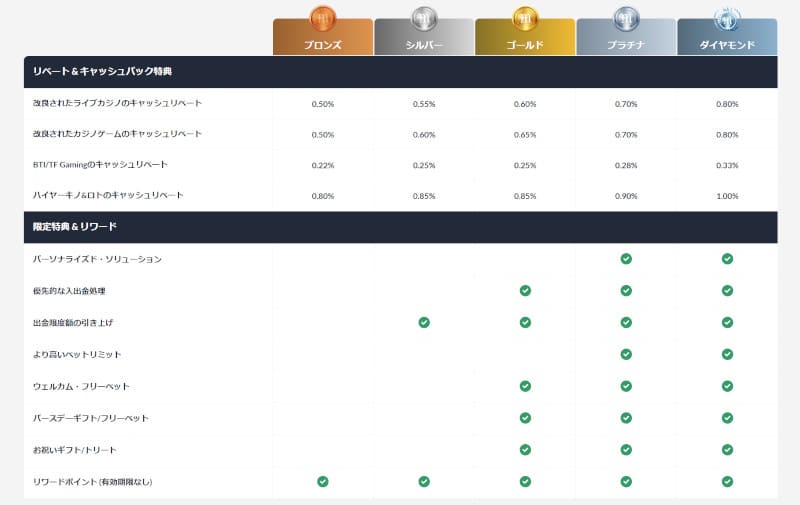Select the シルバー tier tab
800x505 pixels.
tap(424, 44)
